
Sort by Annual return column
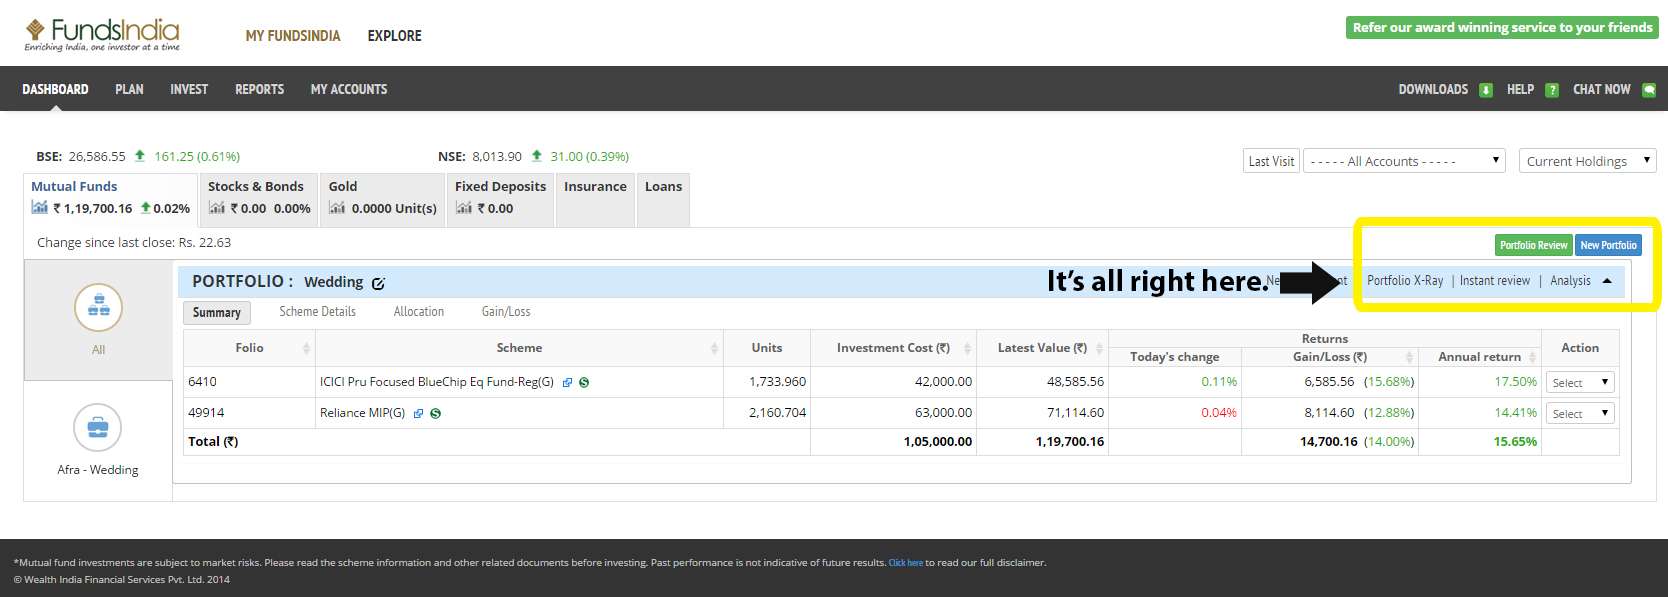(1532, 357)
